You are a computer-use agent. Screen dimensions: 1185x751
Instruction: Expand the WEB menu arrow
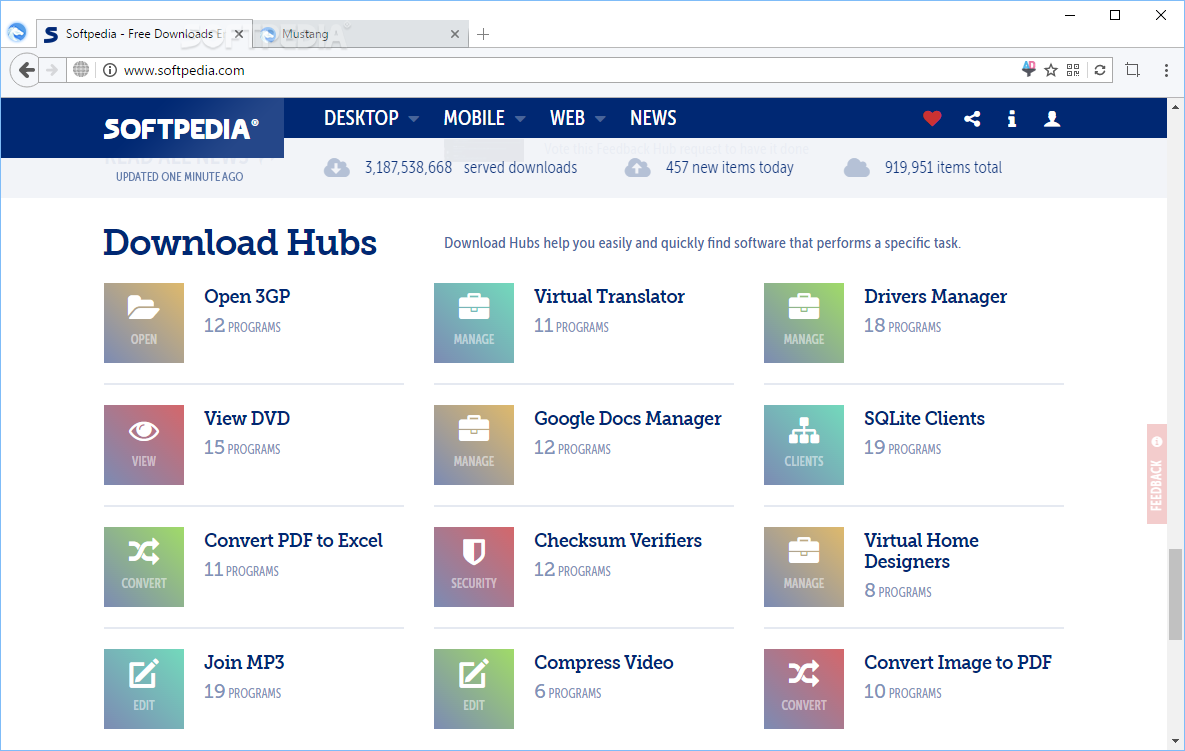click(600, 119)
